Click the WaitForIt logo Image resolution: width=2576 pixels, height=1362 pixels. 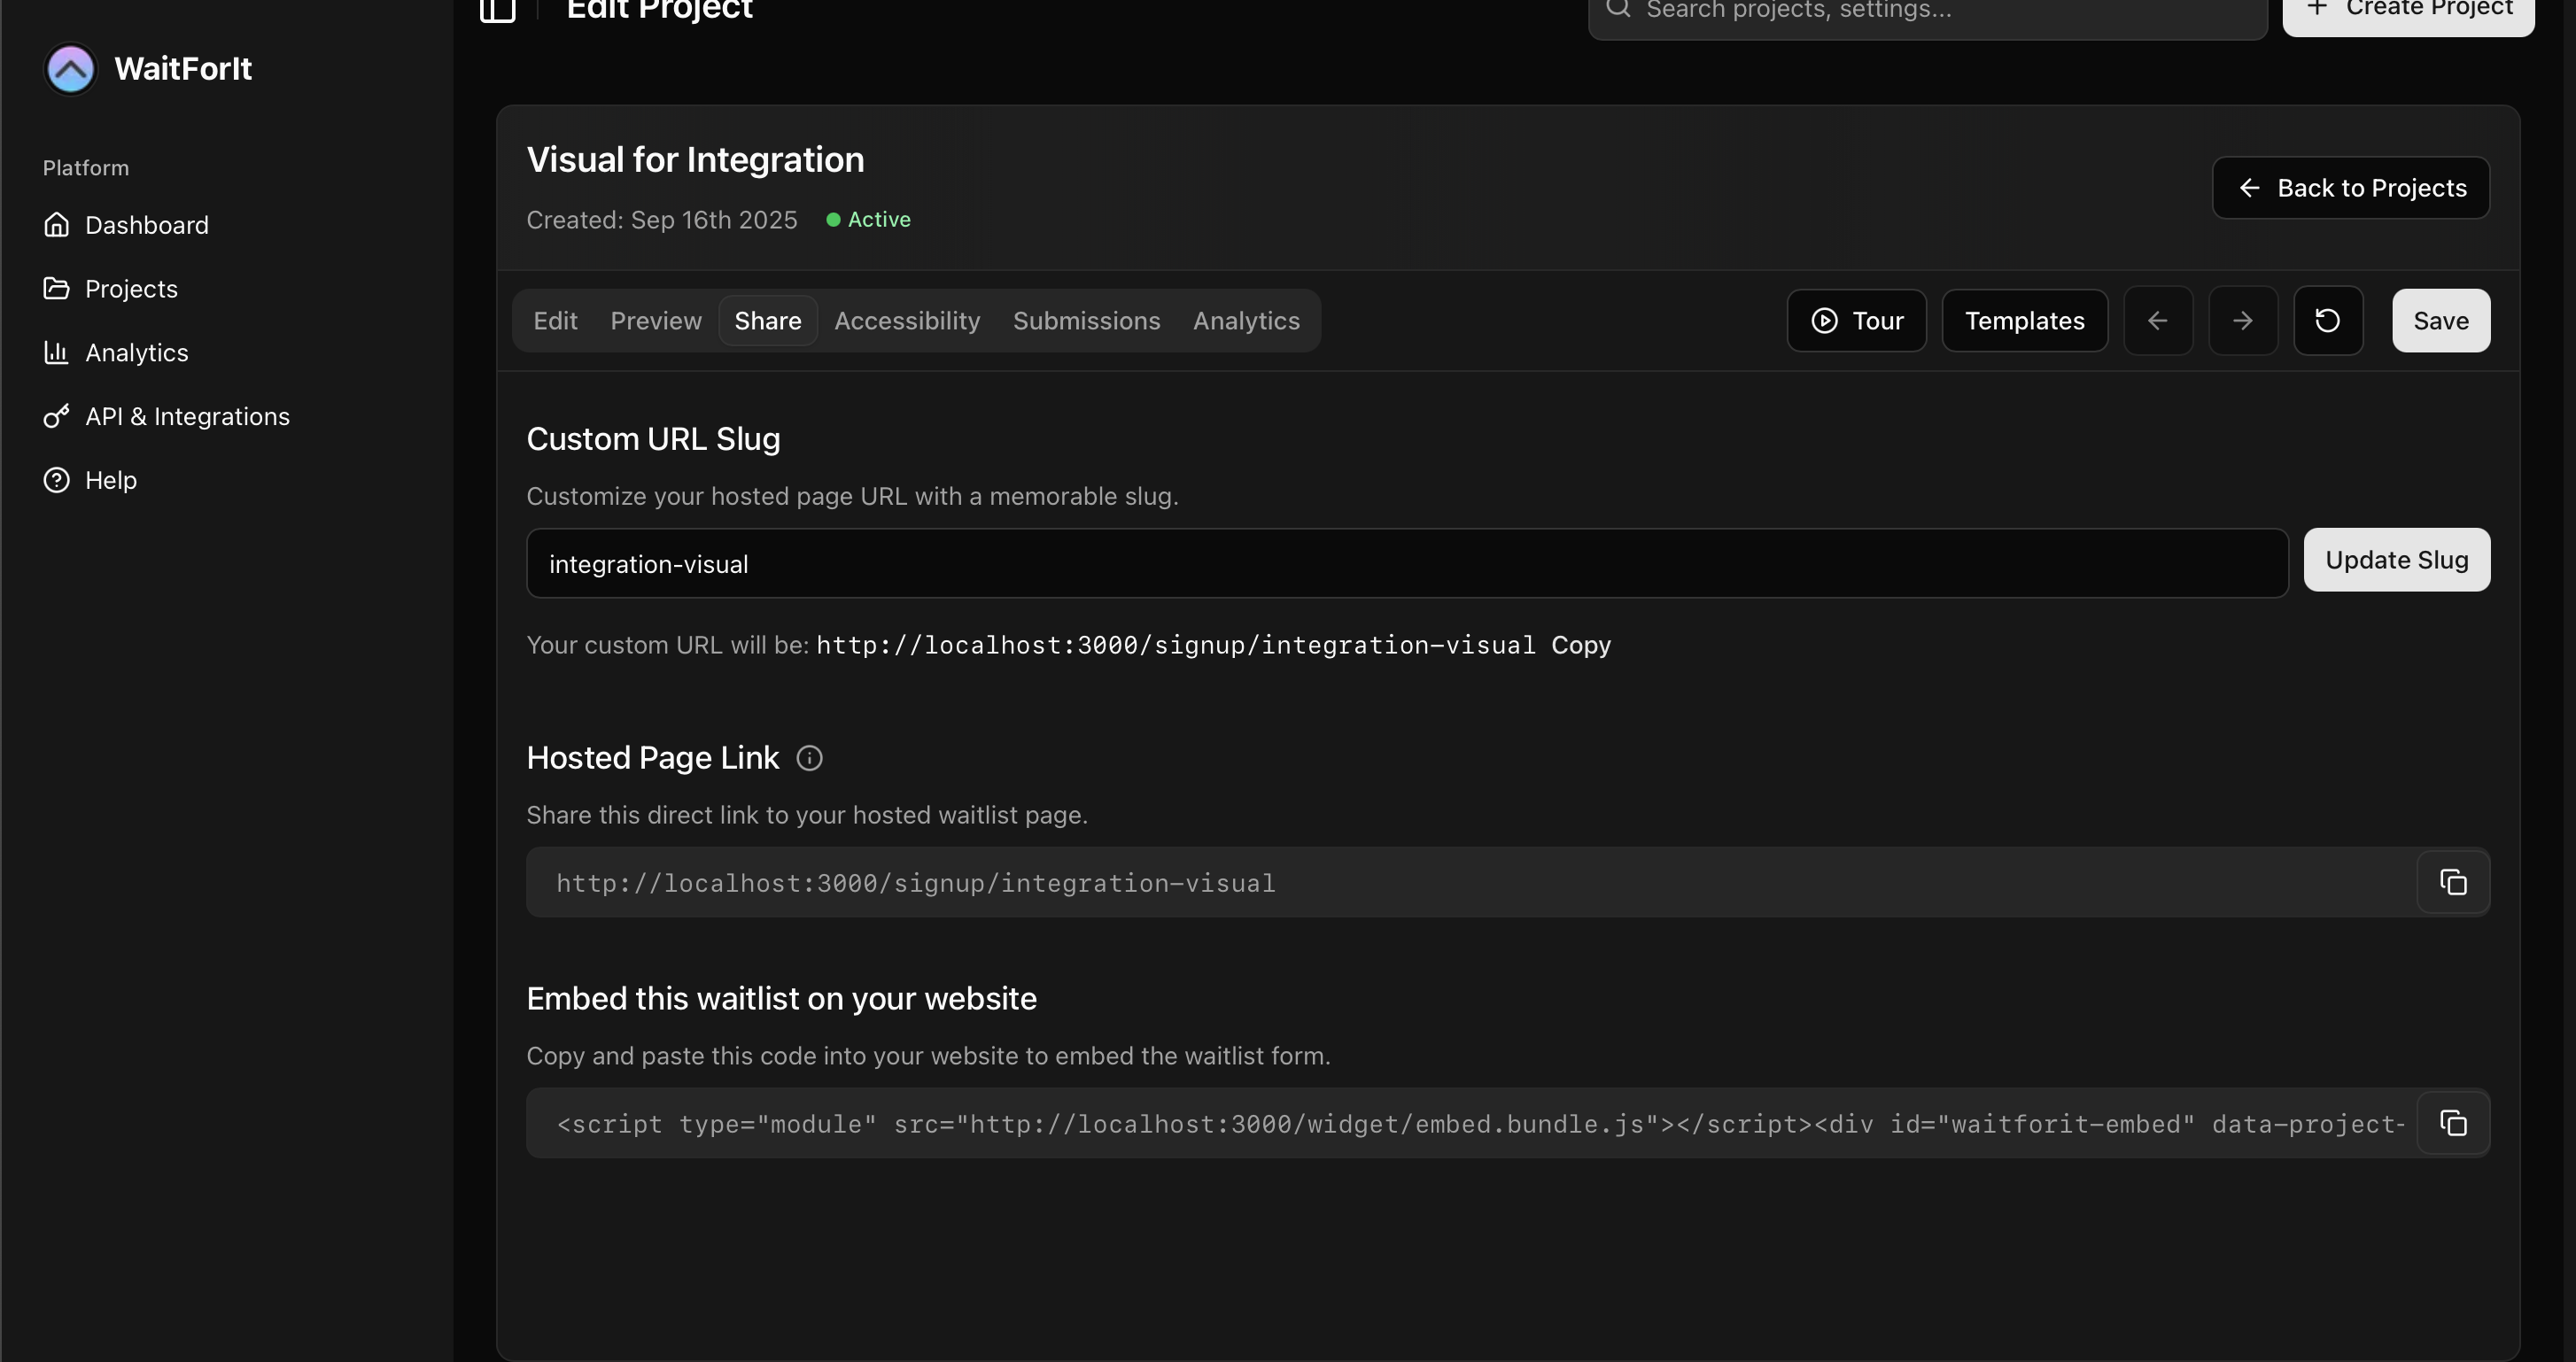point(70,68)
